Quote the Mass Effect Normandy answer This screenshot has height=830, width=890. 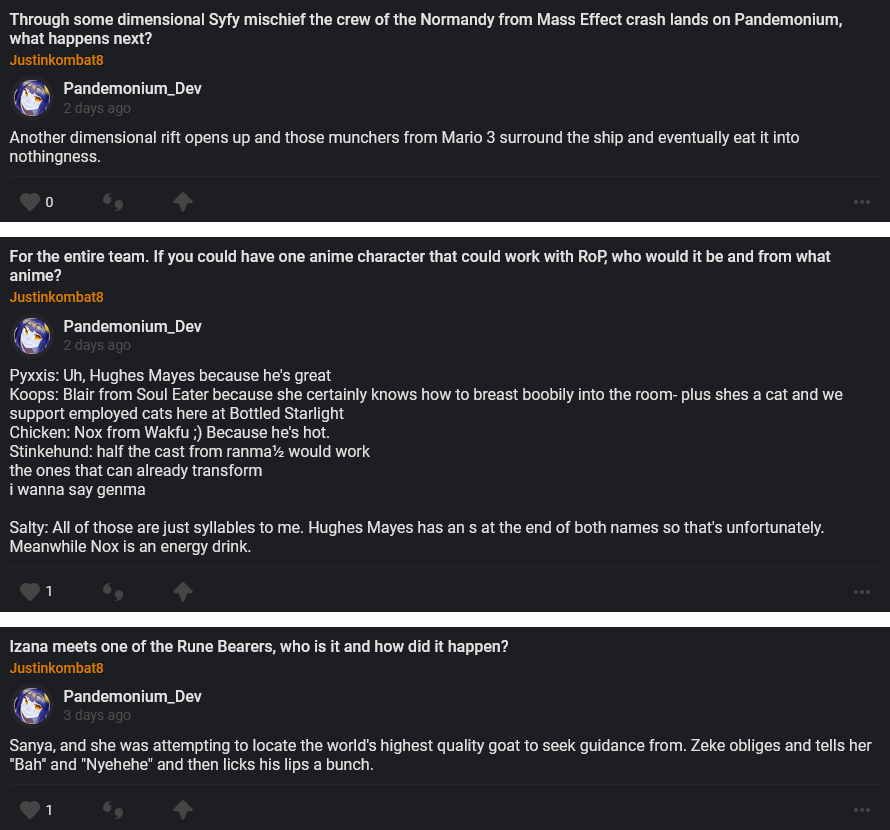coord(113,203)
